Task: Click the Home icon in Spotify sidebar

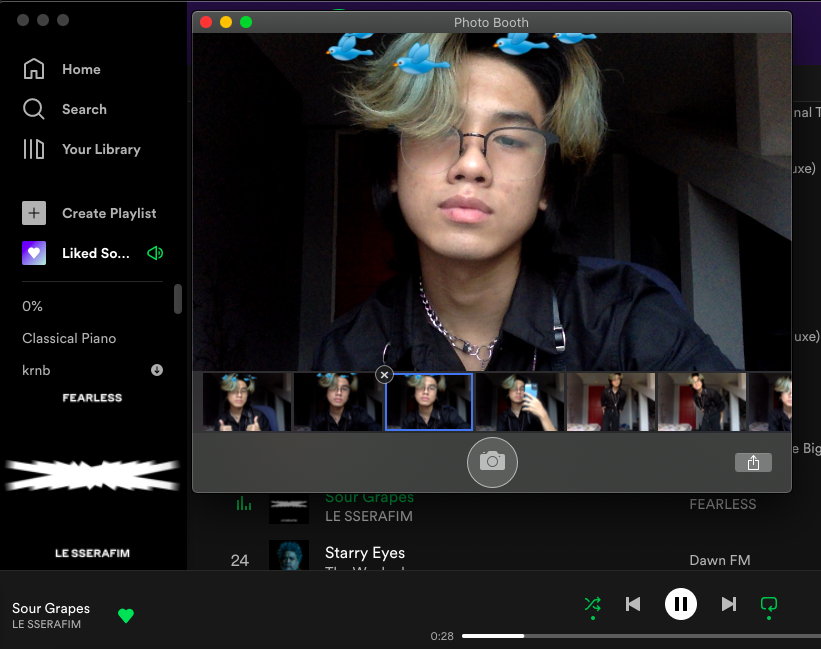Action: pos(34,69)
